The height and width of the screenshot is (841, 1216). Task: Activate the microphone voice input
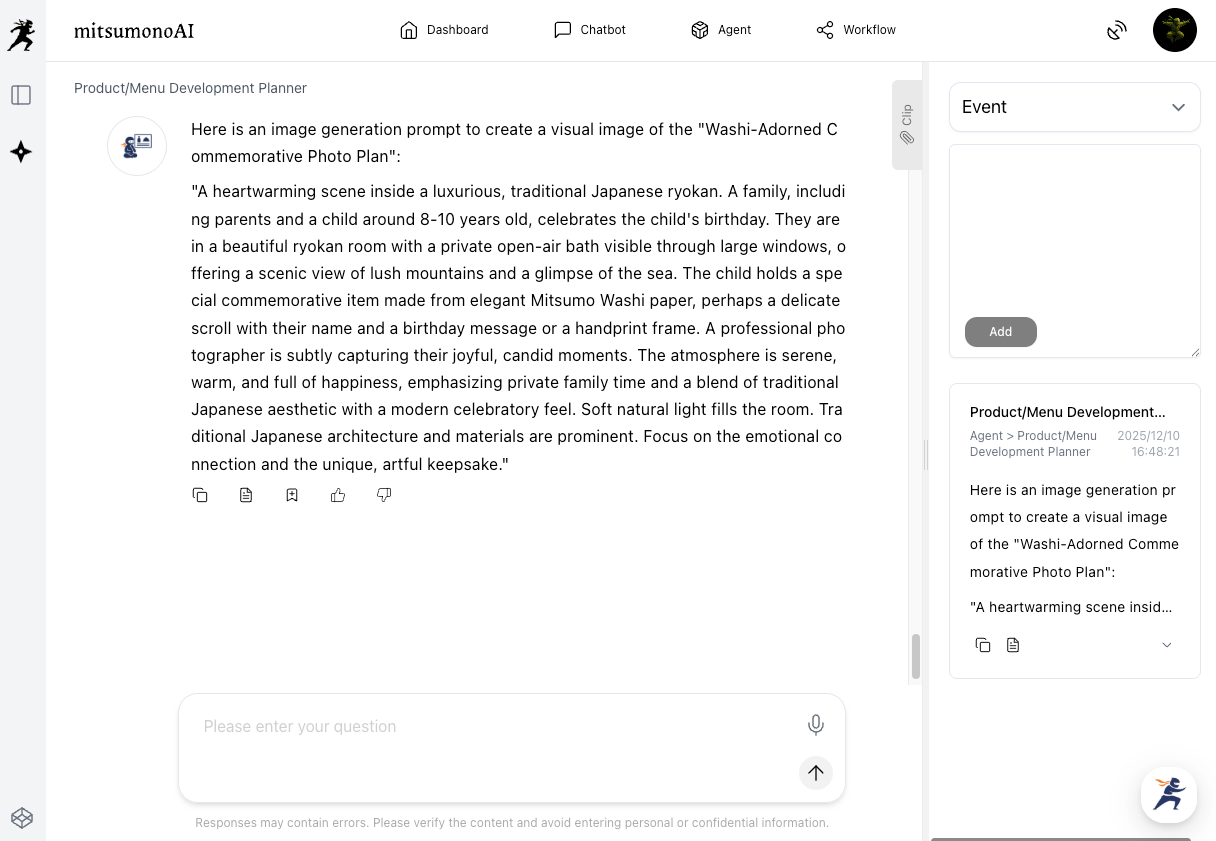pos(816,725)
